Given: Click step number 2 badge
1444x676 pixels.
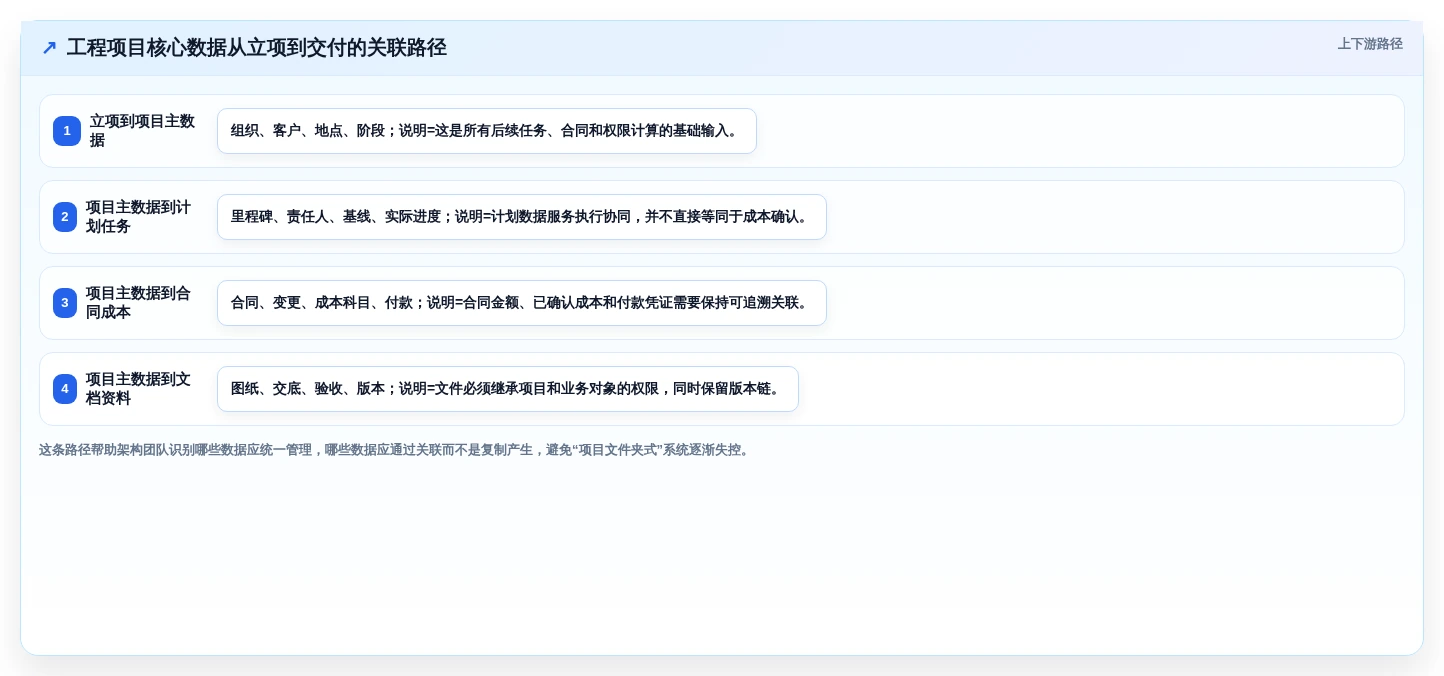Looking at the screenshot, I should pos(65,217).
